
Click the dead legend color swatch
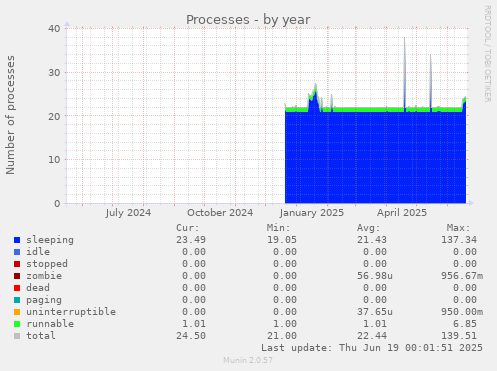(x=17, y=288)
